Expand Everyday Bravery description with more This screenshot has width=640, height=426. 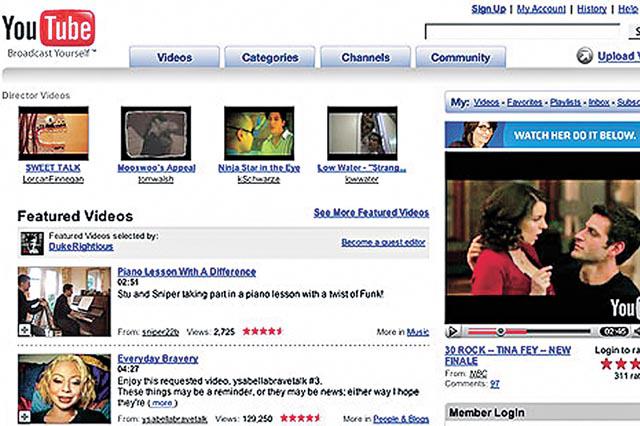point(162,403)
